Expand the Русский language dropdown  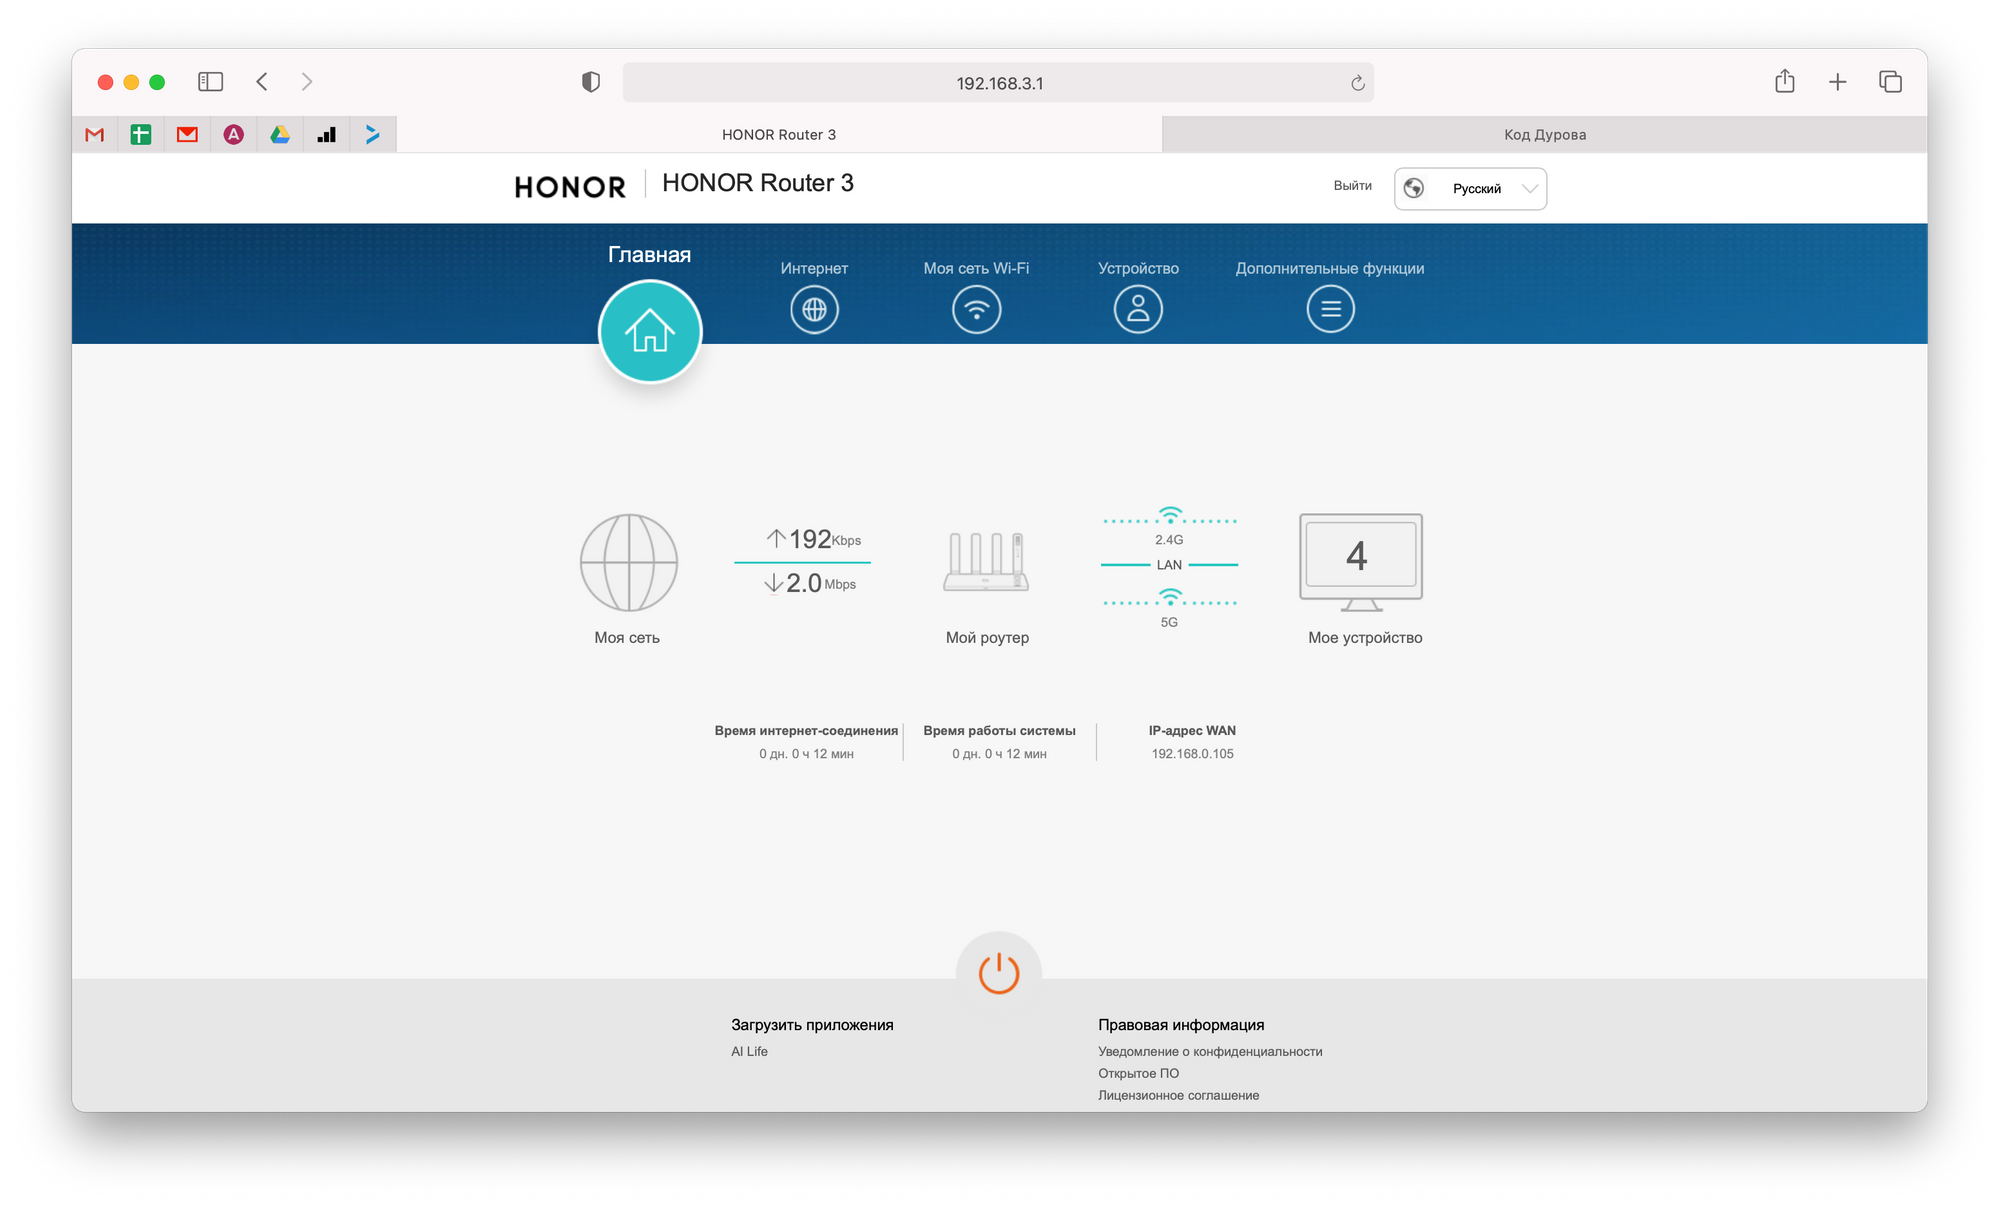[1470, 188]
